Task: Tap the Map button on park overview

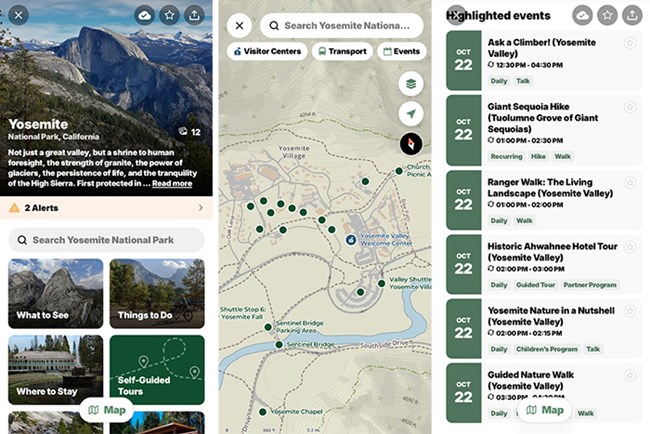Action: point(107,410)
